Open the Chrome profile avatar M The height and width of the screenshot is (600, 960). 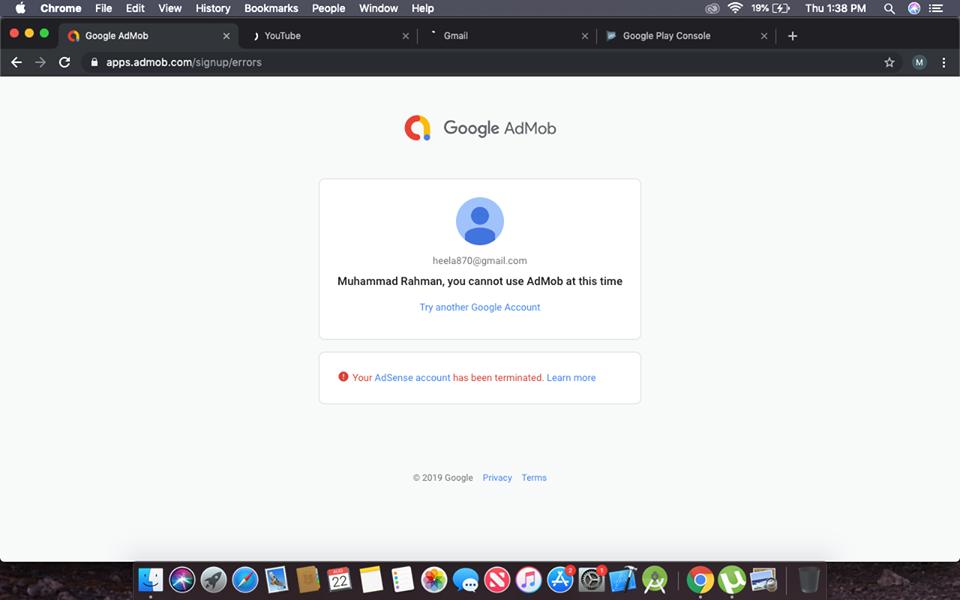(919, 62)
